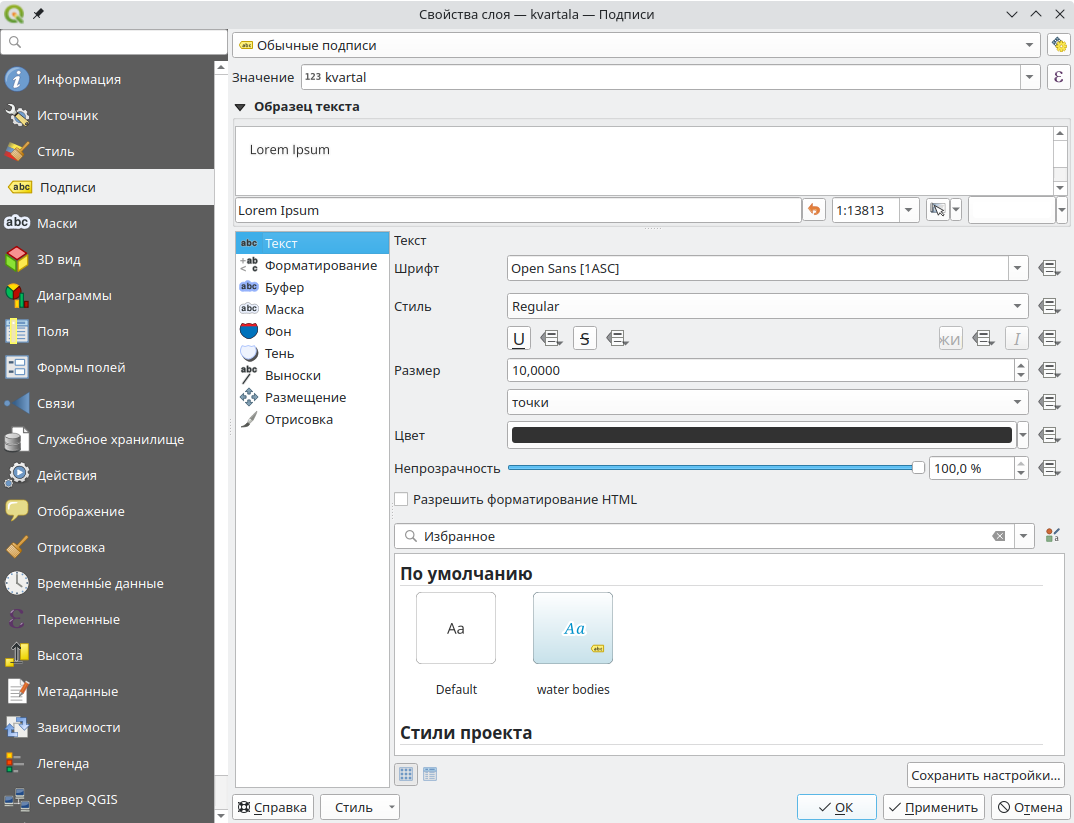
Task: Click the Отмена button
Action: [1029, 807]
